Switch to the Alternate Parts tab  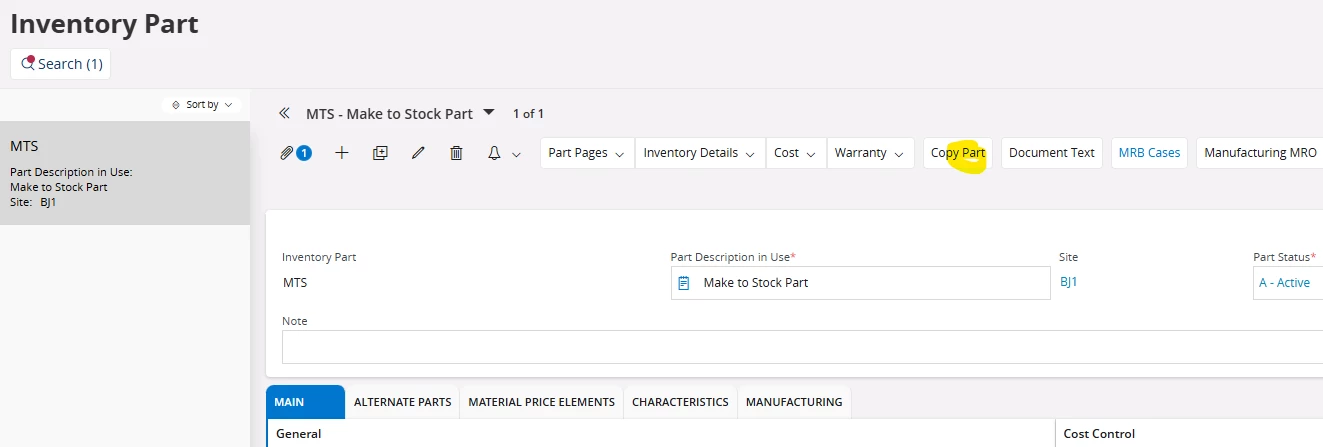tap(402, 402)
